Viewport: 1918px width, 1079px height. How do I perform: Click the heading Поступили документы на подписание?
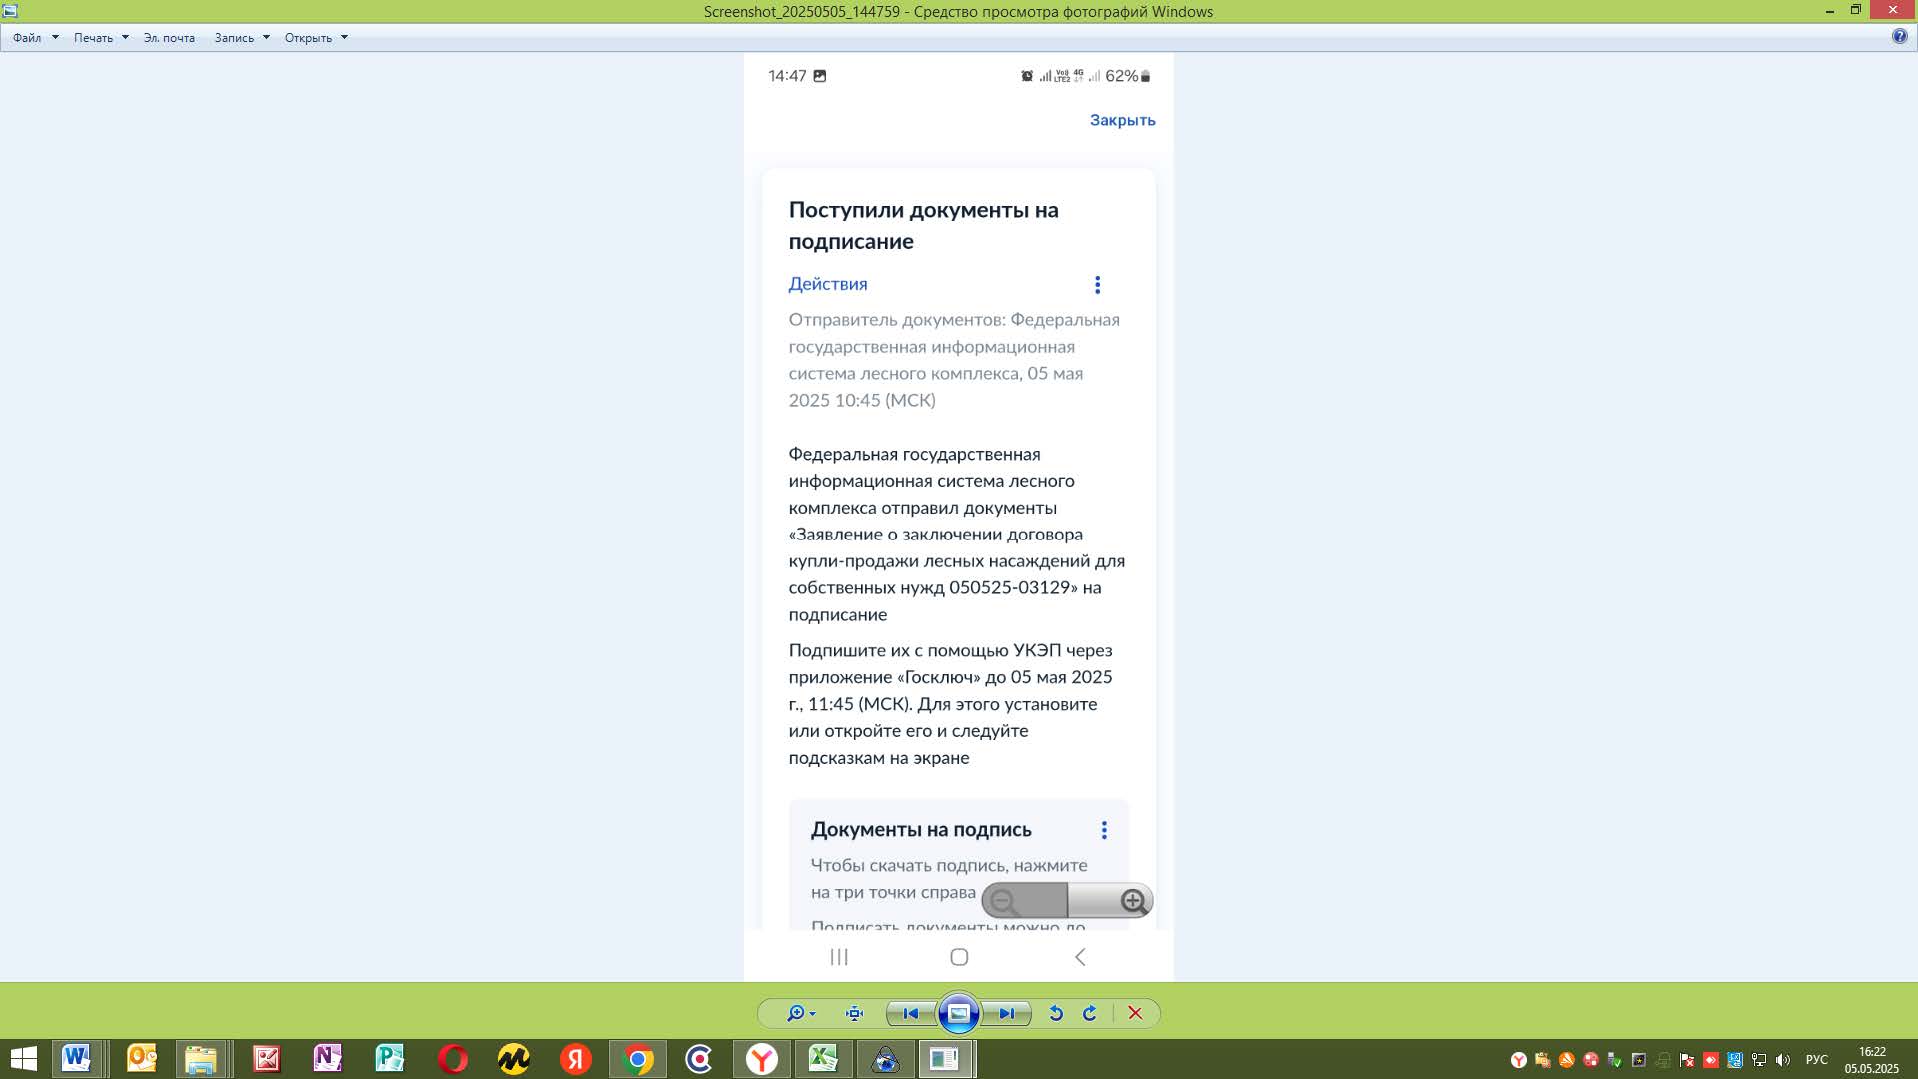pos(923,226)
